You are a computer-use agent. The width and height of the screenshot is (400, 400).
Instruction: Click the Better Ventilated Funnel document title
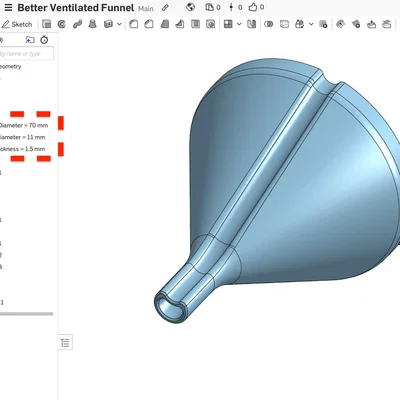(76, 8)
